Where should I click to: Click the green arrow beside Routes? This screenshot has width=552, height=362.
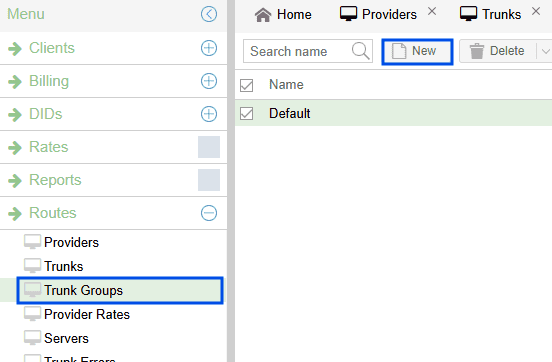pyautogui.click(x=15, y=213)
